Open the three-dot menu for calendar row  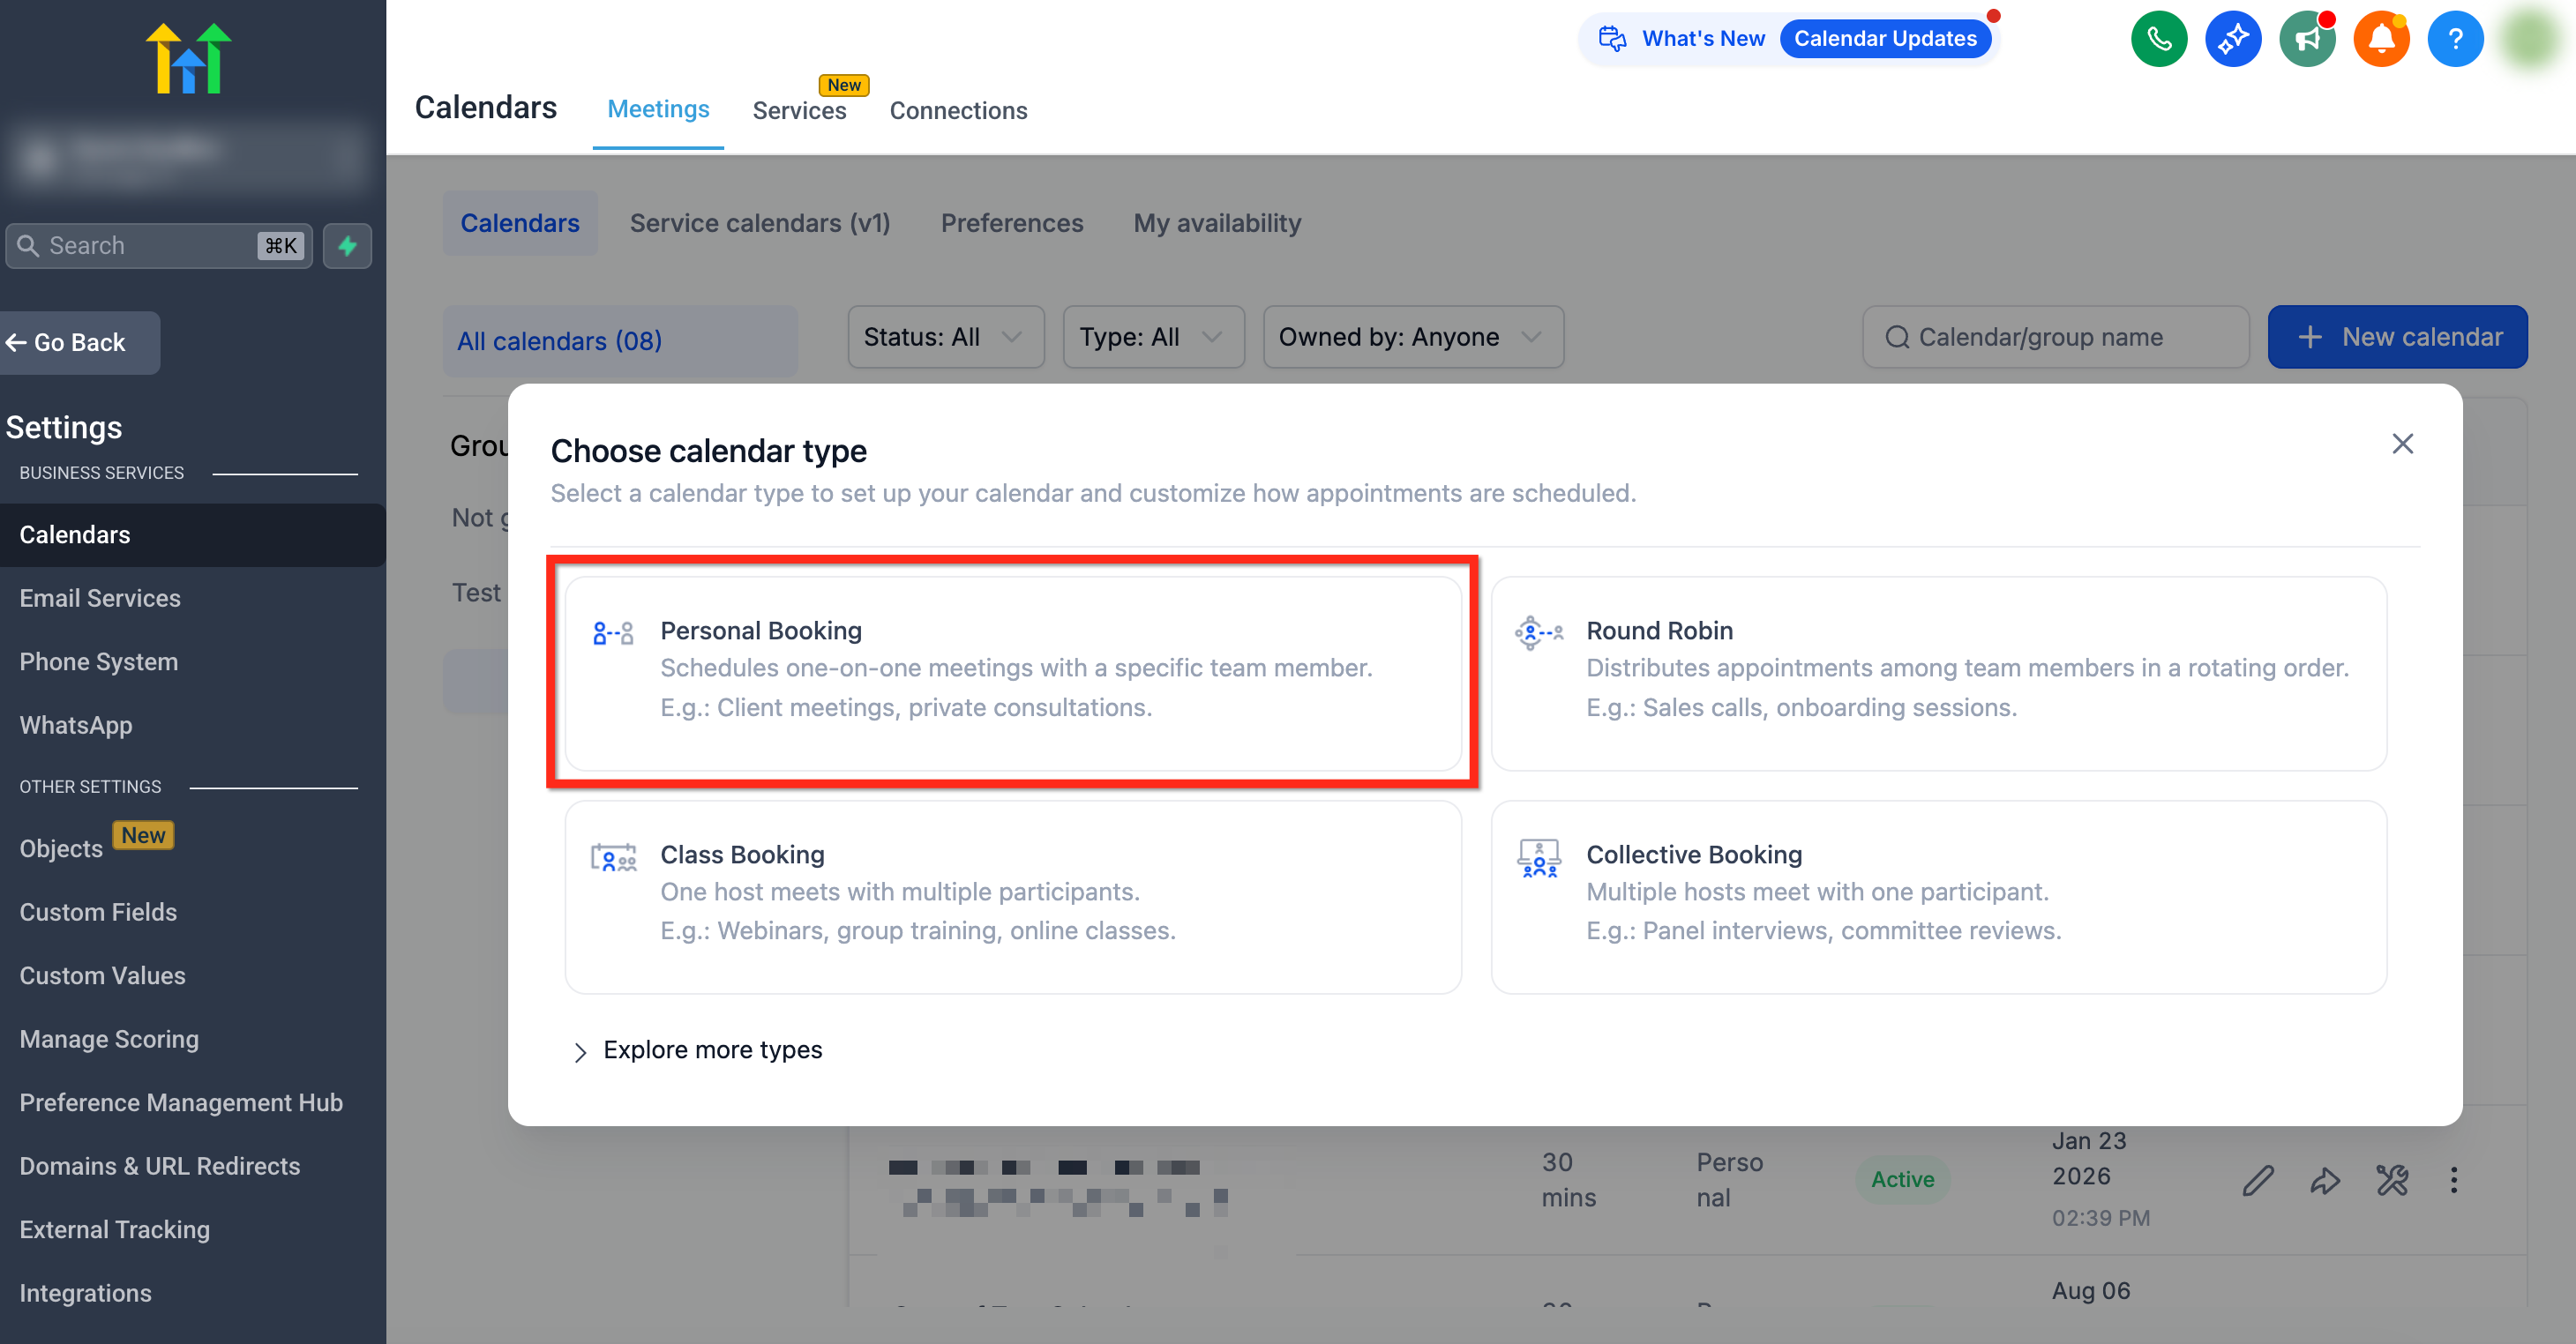pos(2453,1180)
